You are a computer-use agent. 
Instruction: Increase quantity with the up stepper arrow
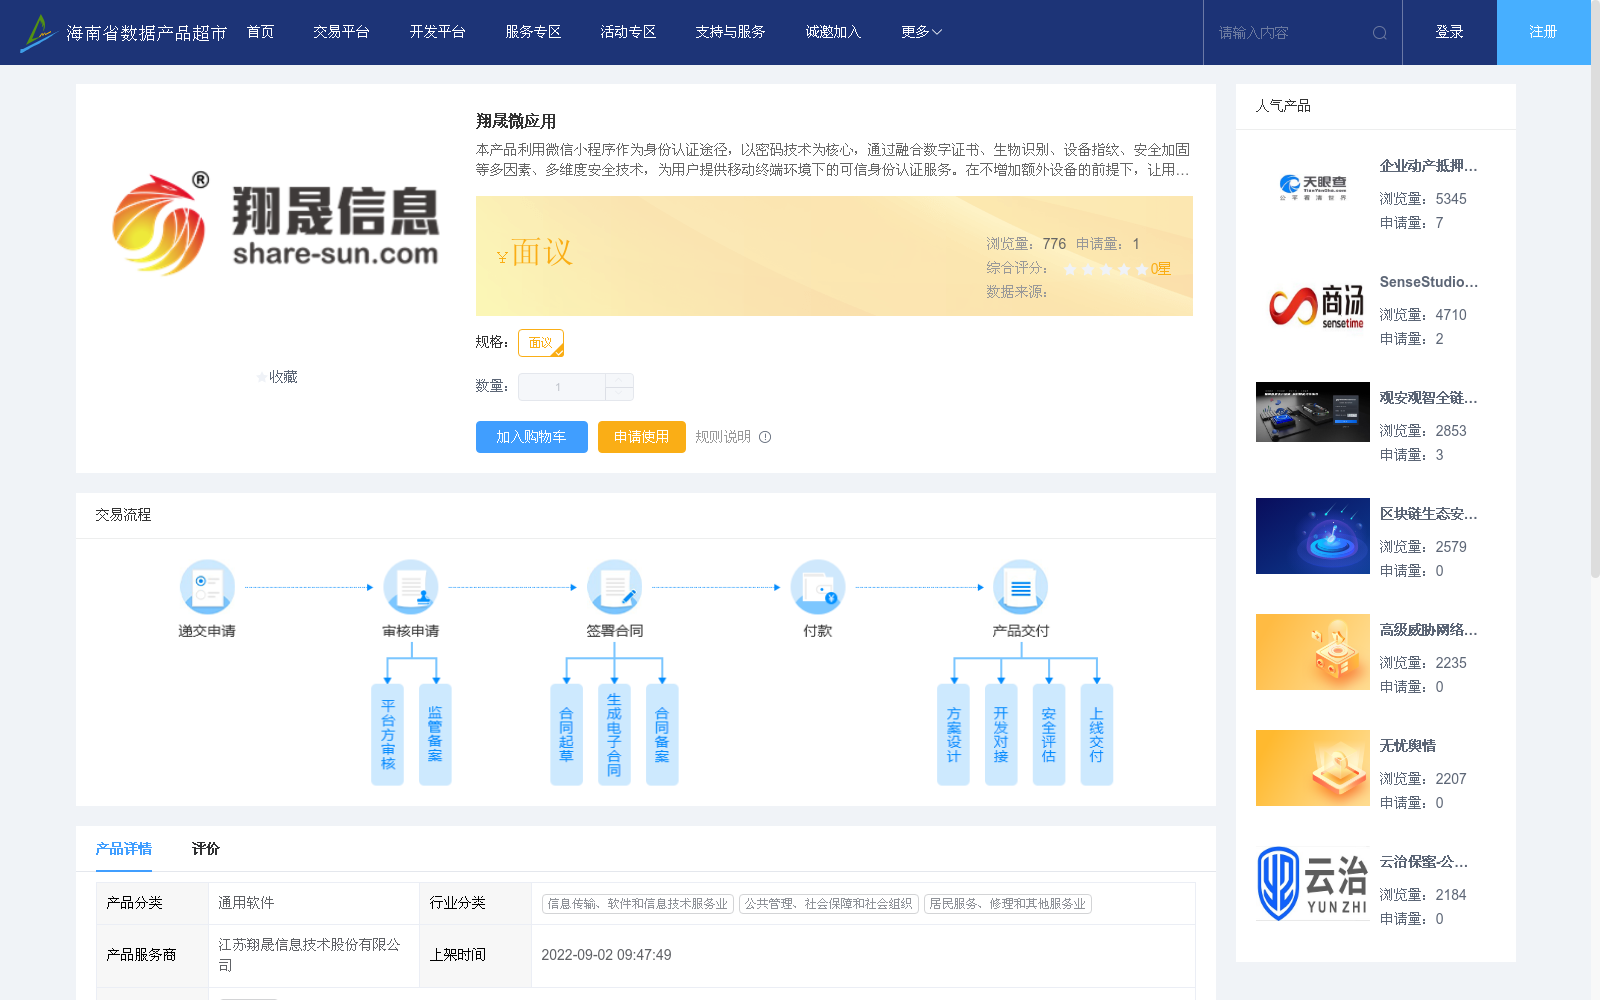(619, 380)
